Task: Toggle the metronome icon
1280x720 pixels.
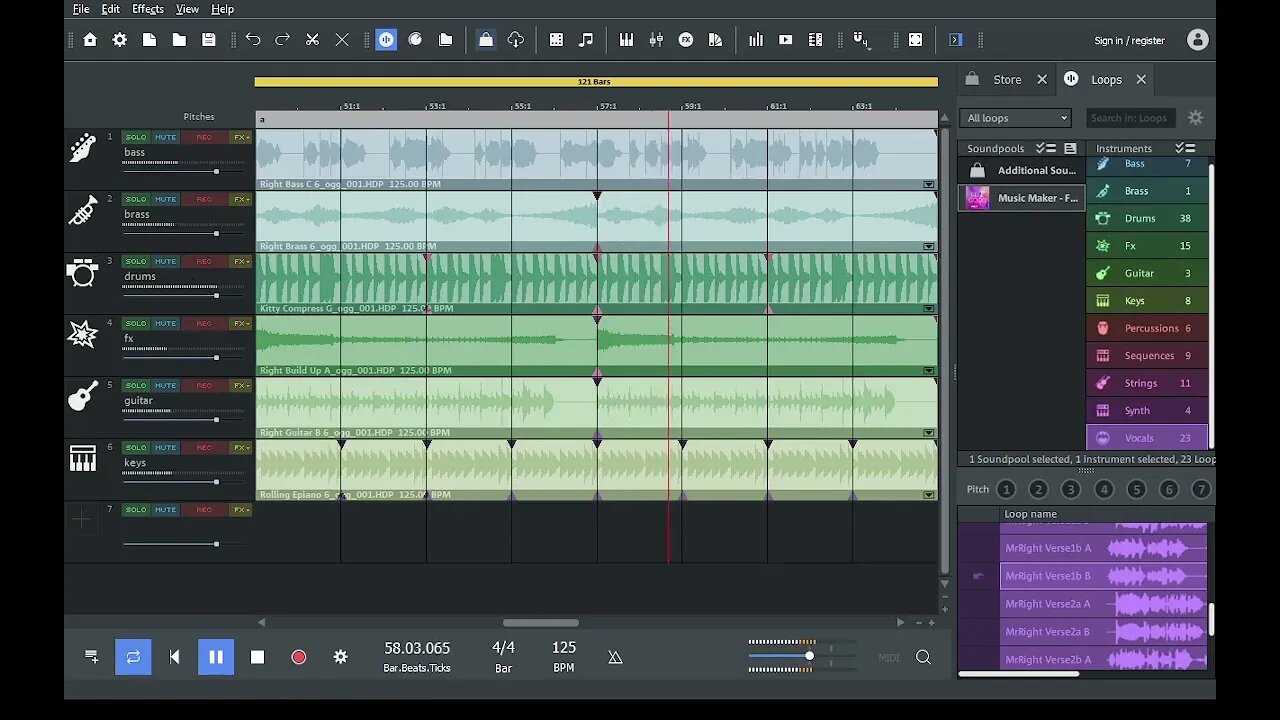Action: point(615,657)
